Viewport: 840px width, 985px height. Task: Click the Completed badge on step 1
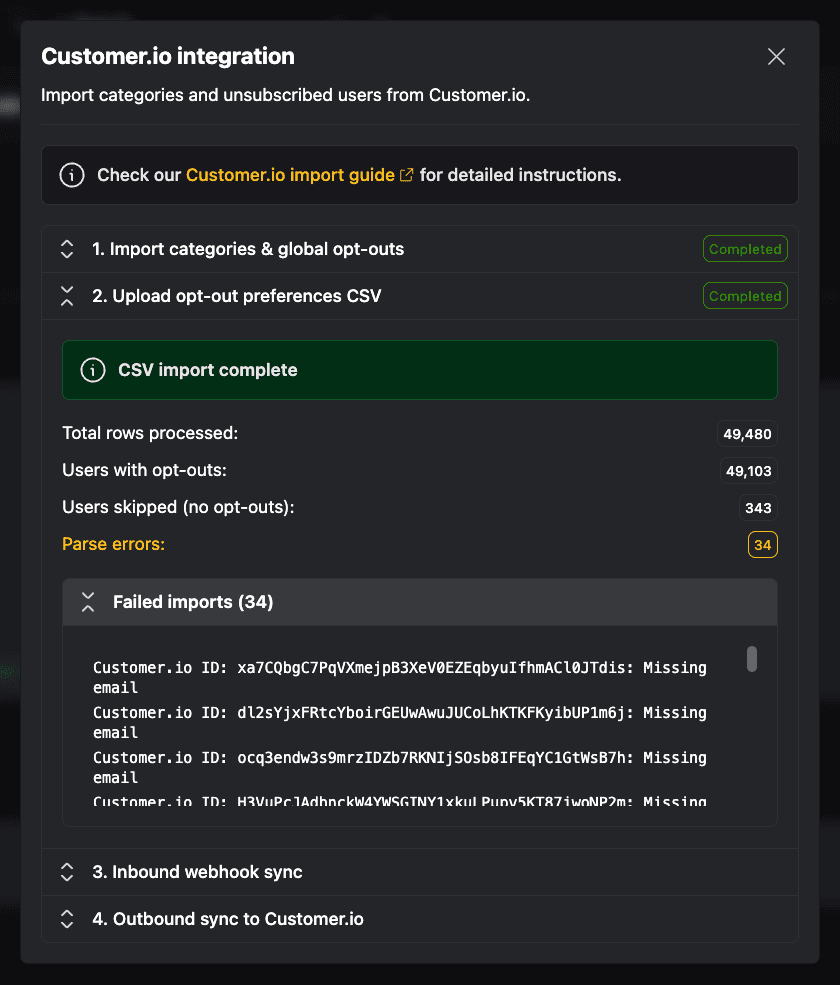pos(745,249)
